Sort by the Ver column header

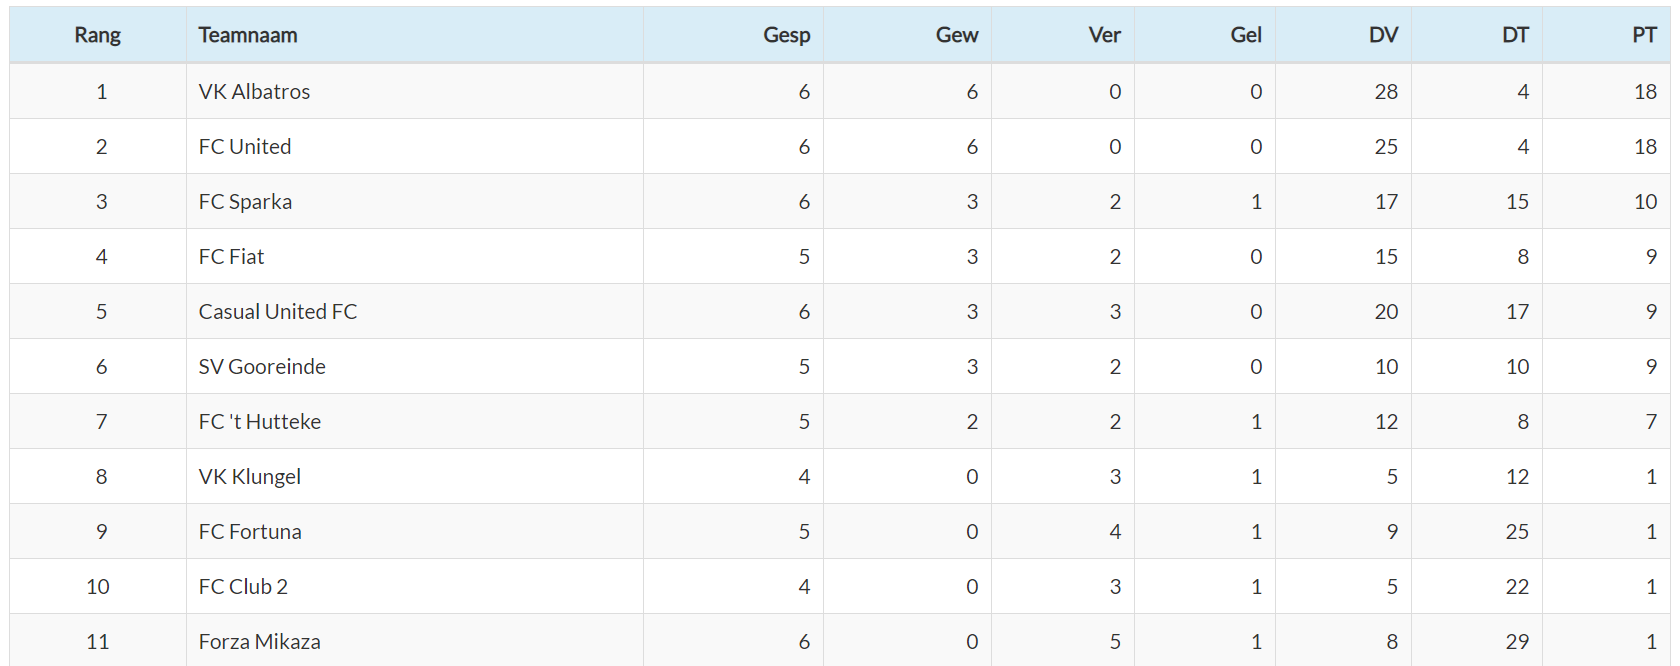(1104, 35)
